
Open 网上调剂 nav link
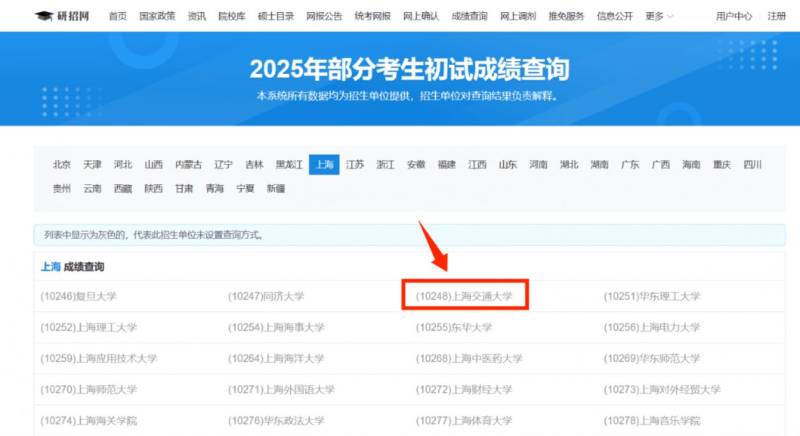click(518, 16)
